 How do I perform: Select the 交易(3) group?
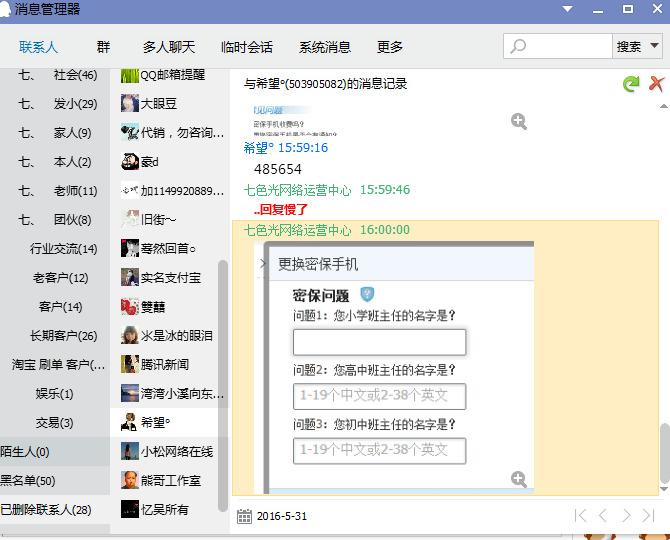(x=55, y=423)
